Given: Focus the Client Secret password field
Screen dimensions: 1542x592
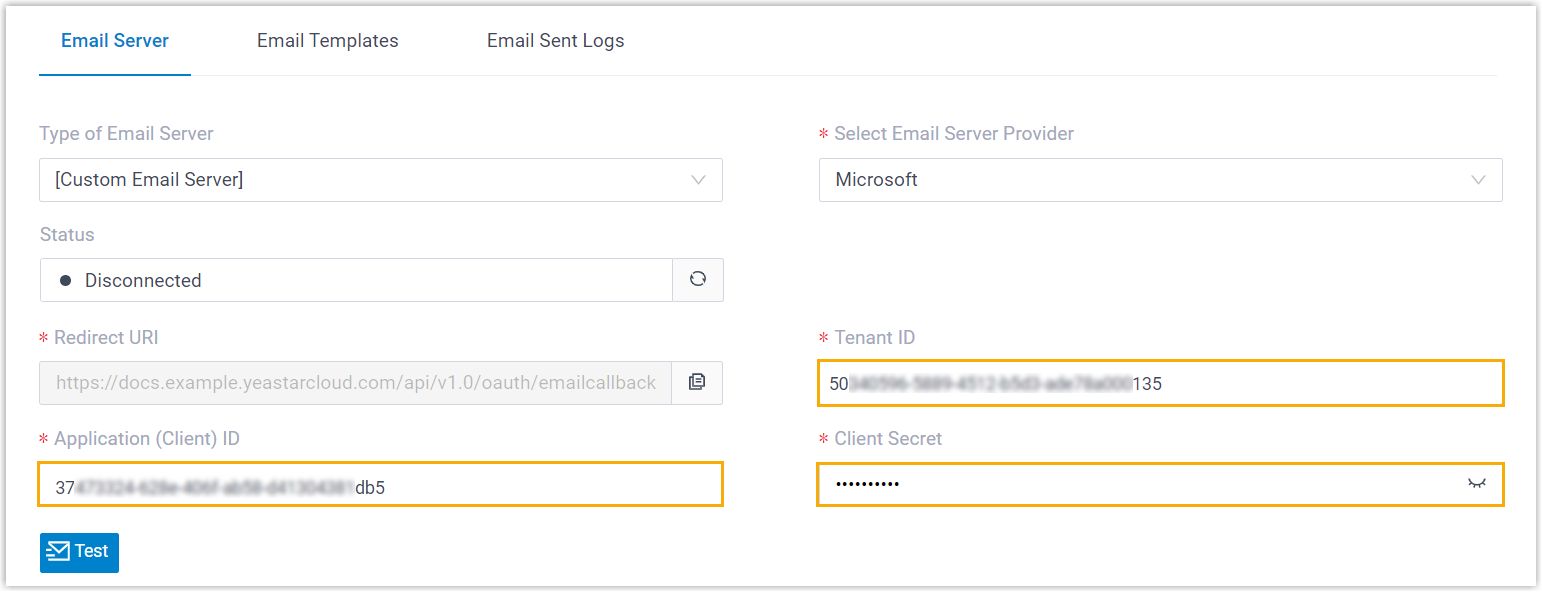Looking at the screenshot, I should [x=1140, y=484].
